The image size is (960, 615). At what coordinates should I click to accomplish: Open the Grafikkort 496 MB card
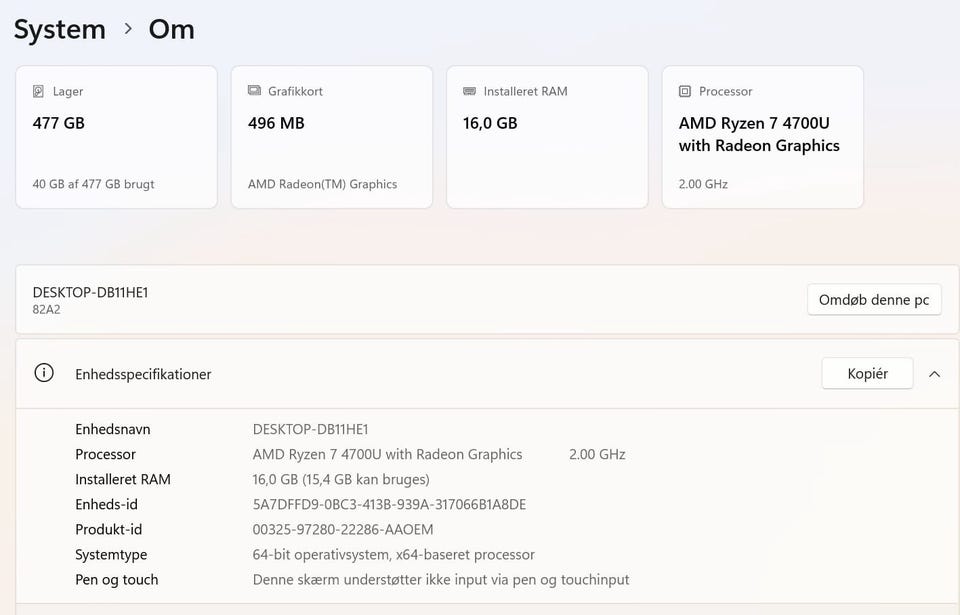tap(332, 137)
